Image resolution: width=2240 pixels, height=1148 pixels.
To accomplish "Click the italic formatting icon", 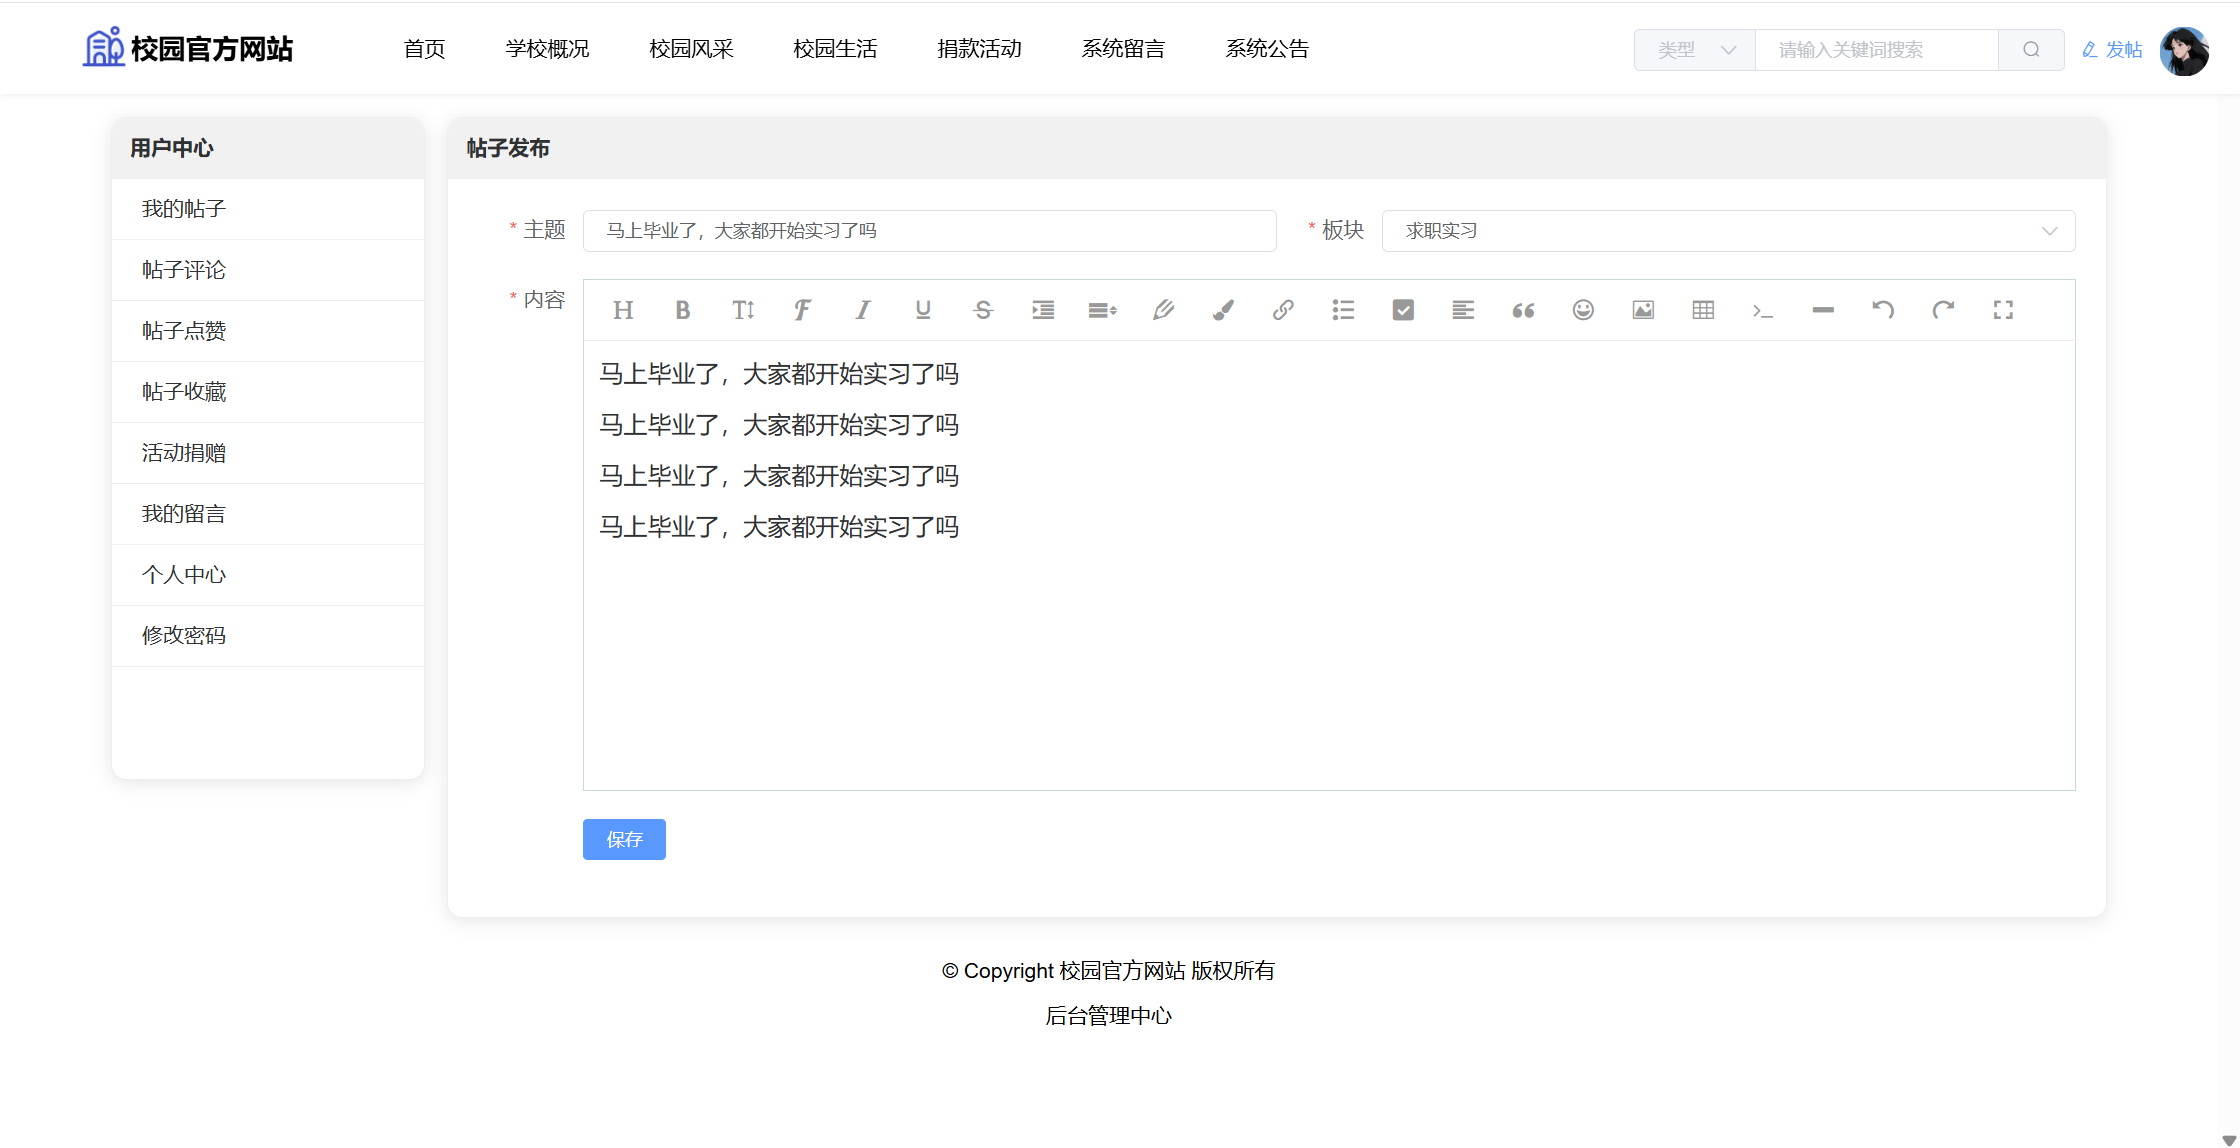I will pyautogui.click(x=863, y=310).
